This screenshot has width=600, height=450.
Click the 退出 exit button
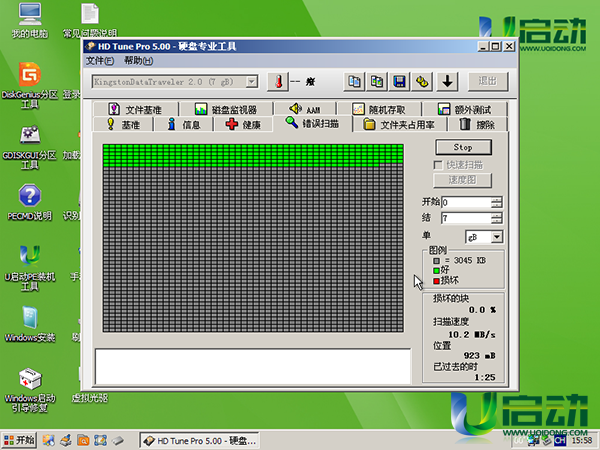coord(488,81)
